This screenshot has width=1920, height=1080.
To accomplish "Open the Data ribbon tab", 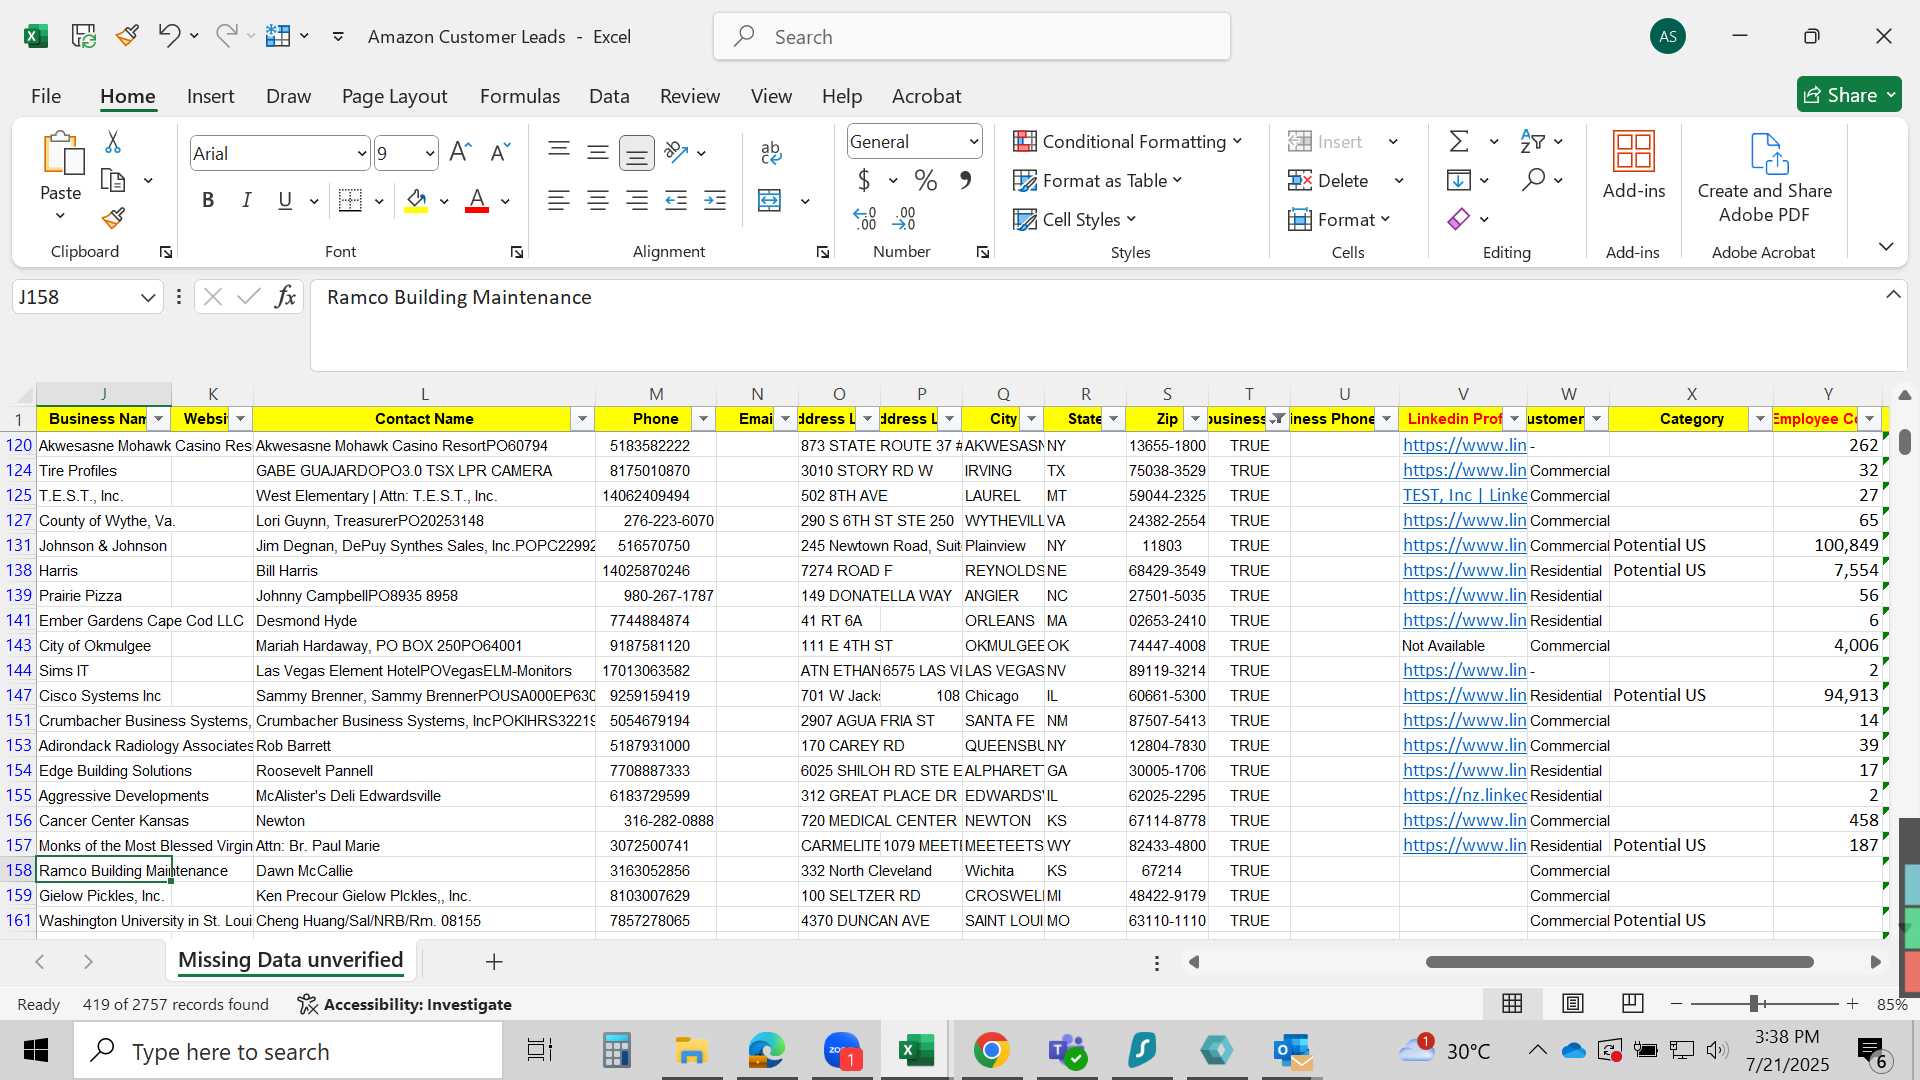I will click(609, 96).
